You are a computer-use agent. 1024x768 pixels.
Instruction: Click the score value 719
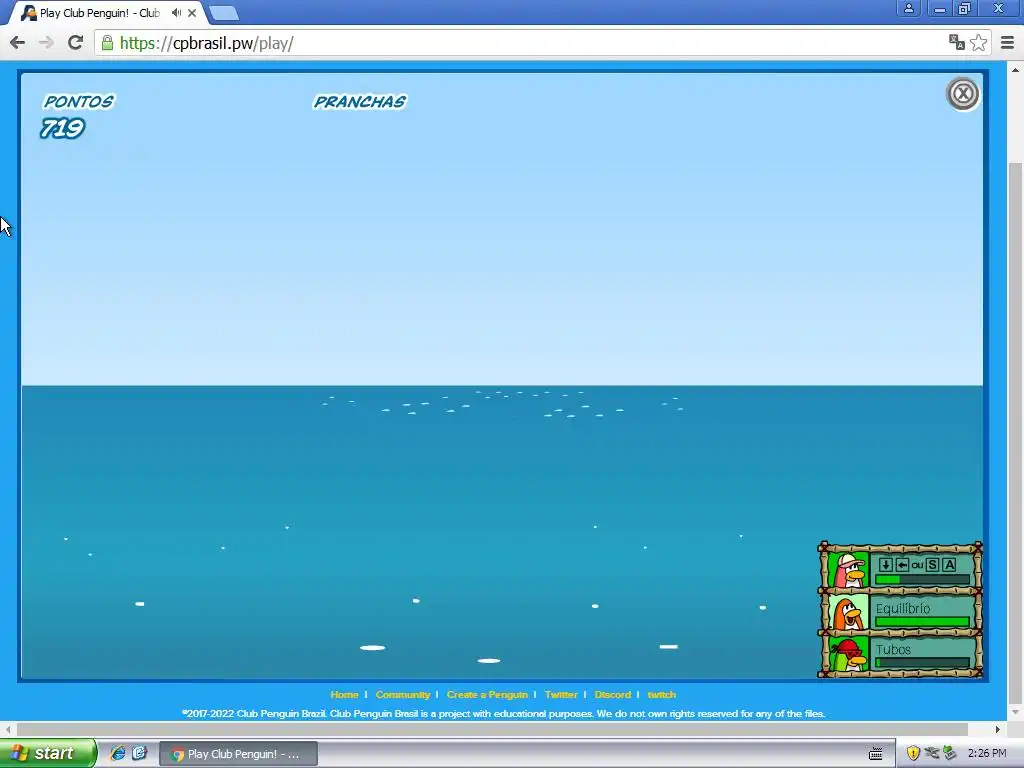[x=62, y=128]
